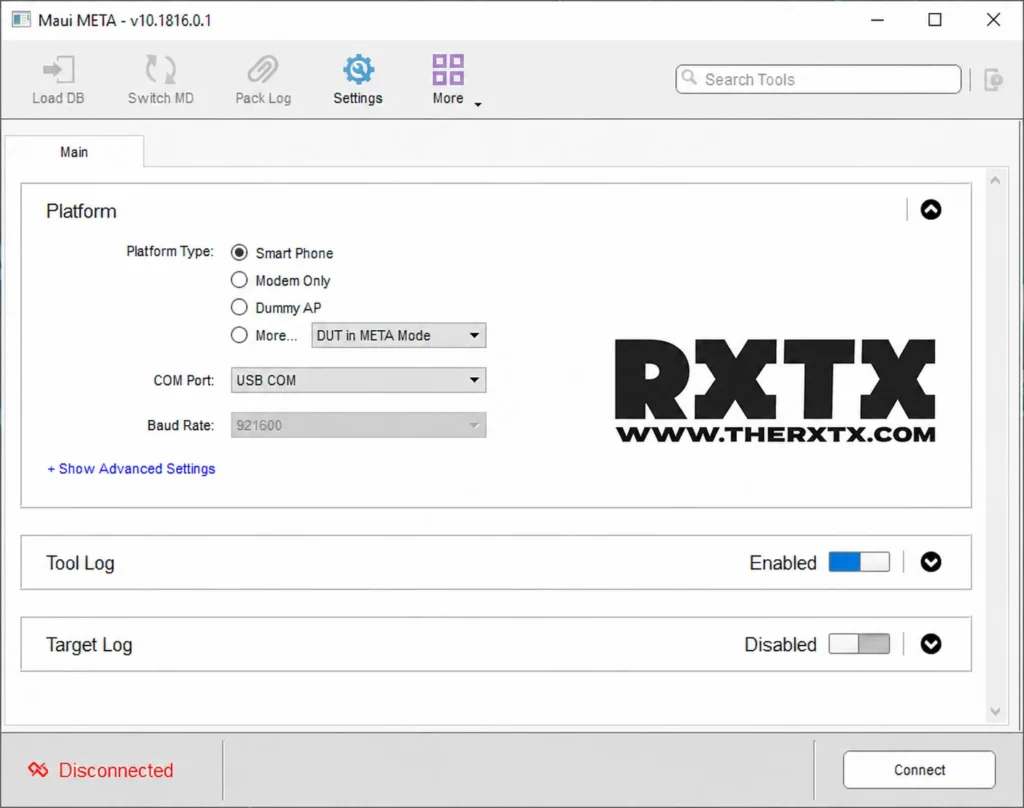Disable the Tool Log toggle switch
Viewport: 1024px width, 808px height.
point(859,562)
